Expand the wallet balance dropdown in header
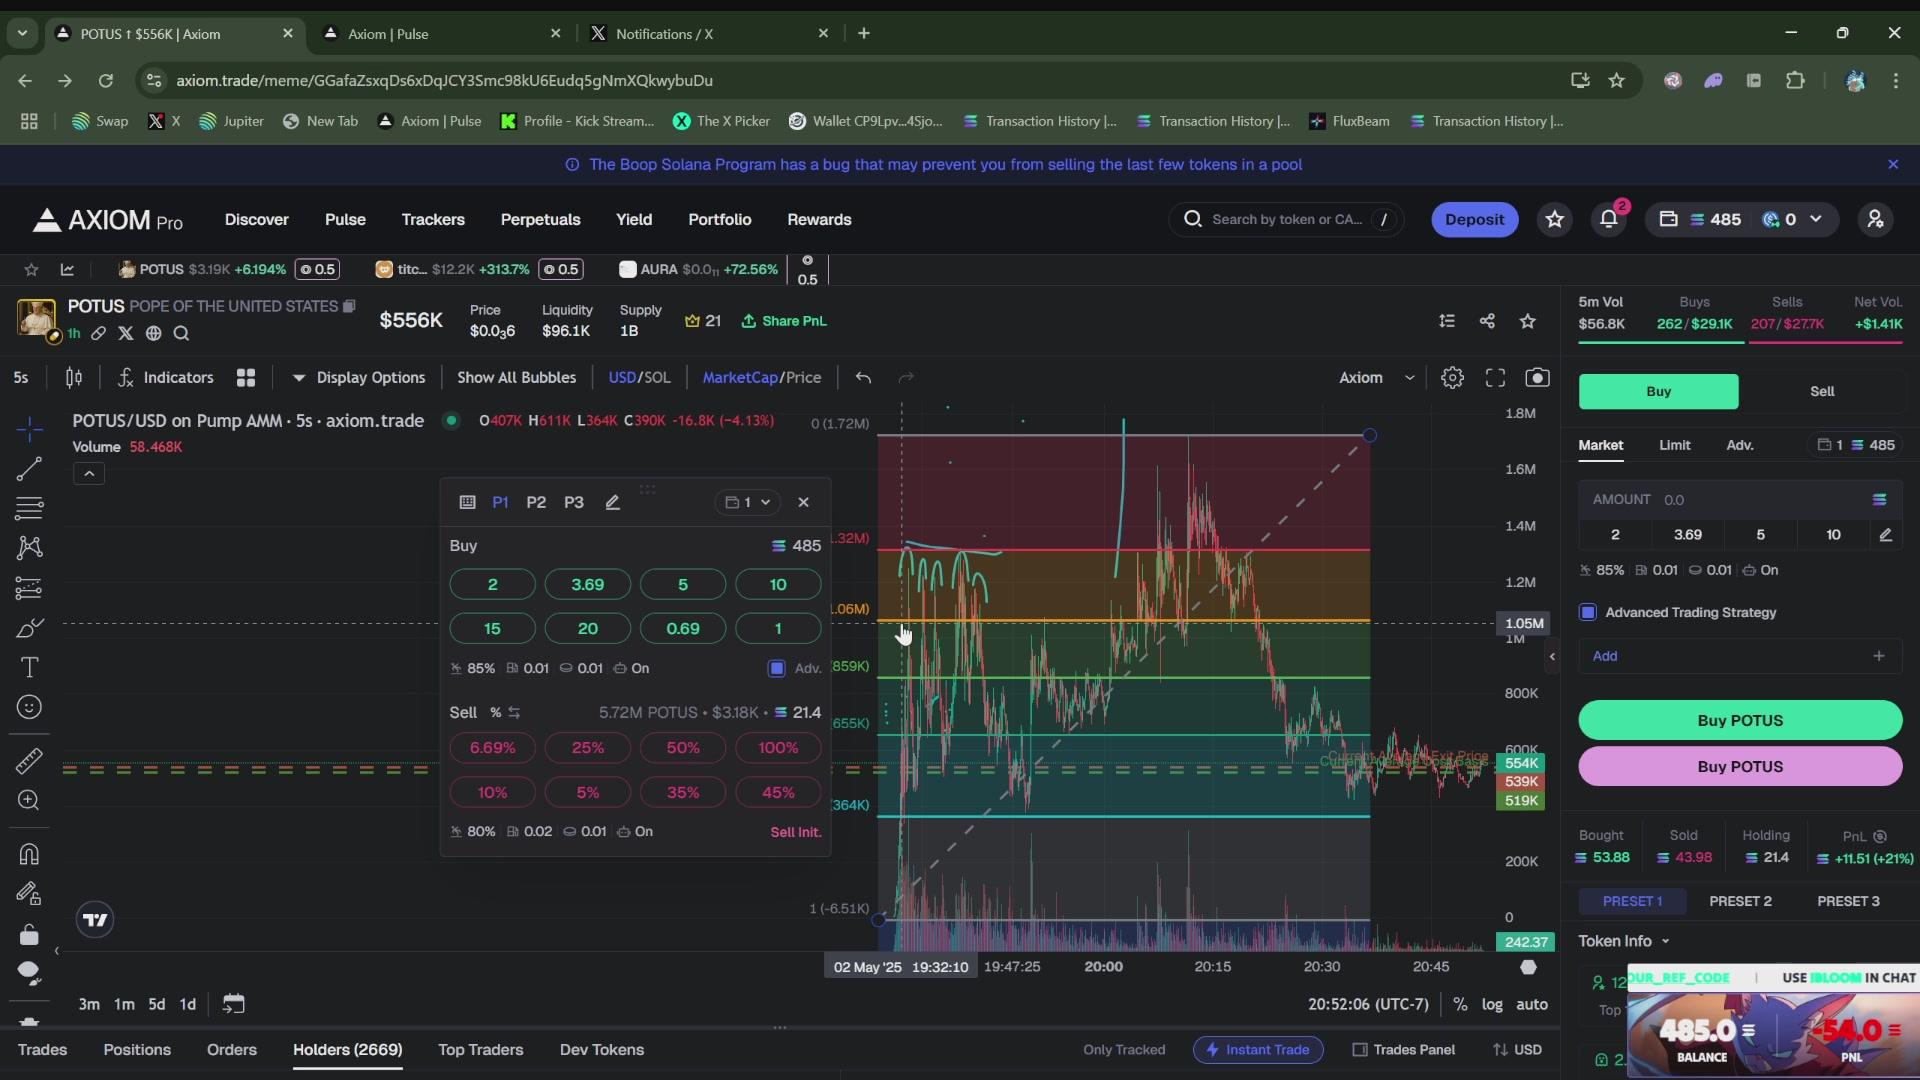Viewport: 1920px width, 1080px height. (1816, 219)
